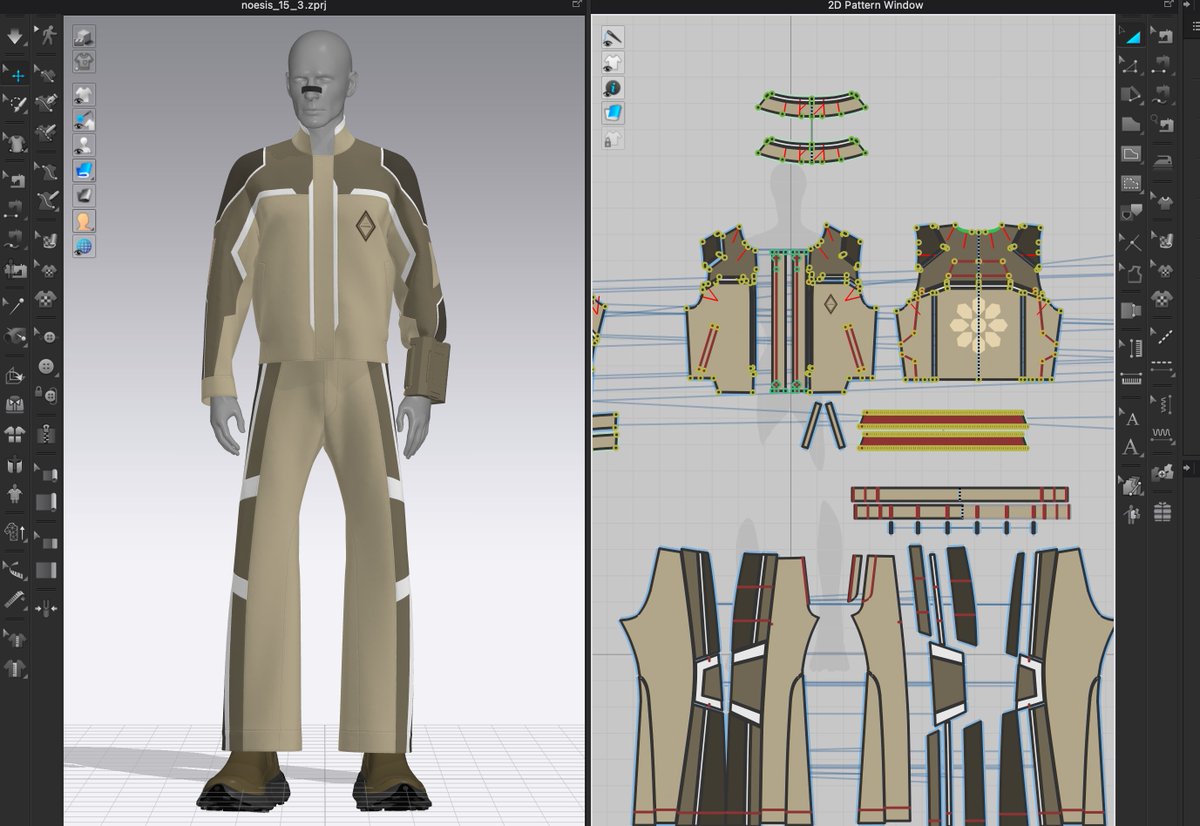Toggle the locked shirt icon in 2D window
The height and width of the screenshot is (826, 1200).
click(x=613, y=140)
